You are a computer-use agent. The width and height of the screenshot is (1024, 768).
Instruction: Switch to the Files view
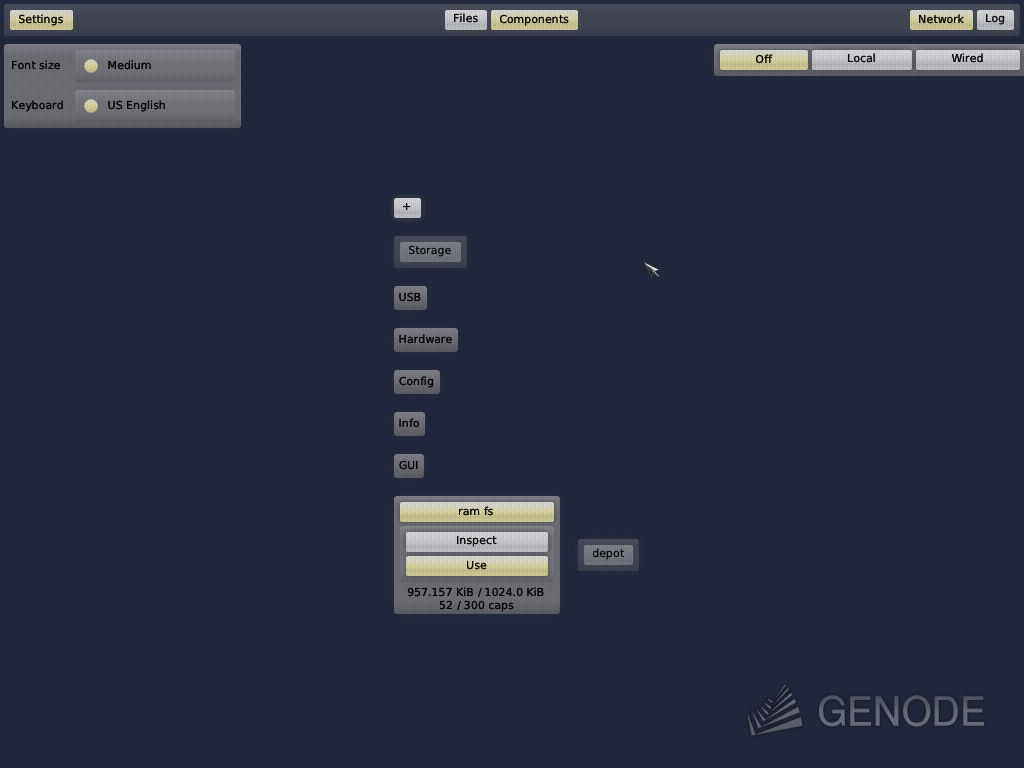tap(465, 18)
